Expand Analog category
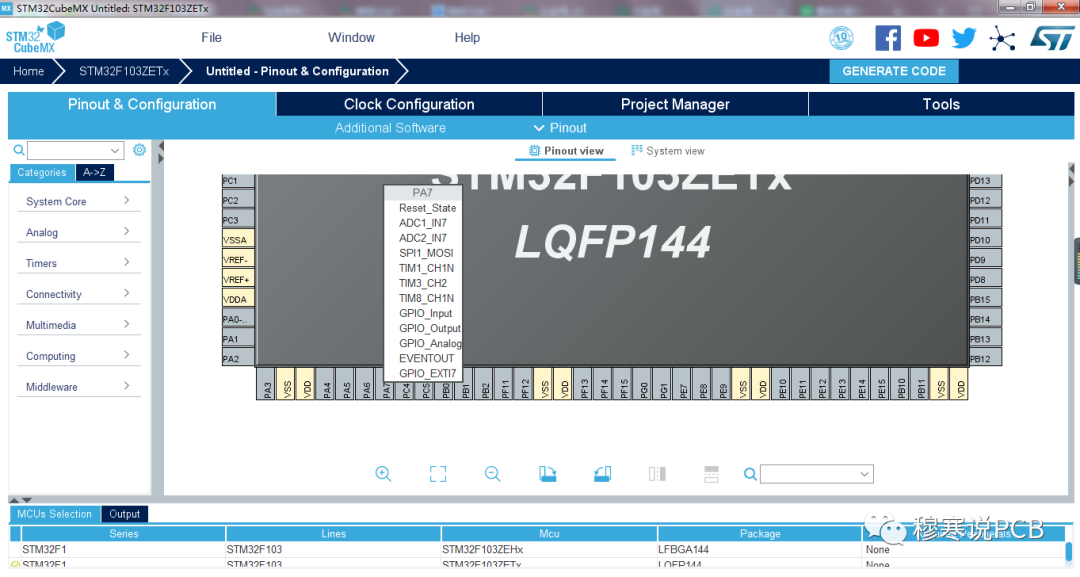1080x577 pixels. point(79,232)
